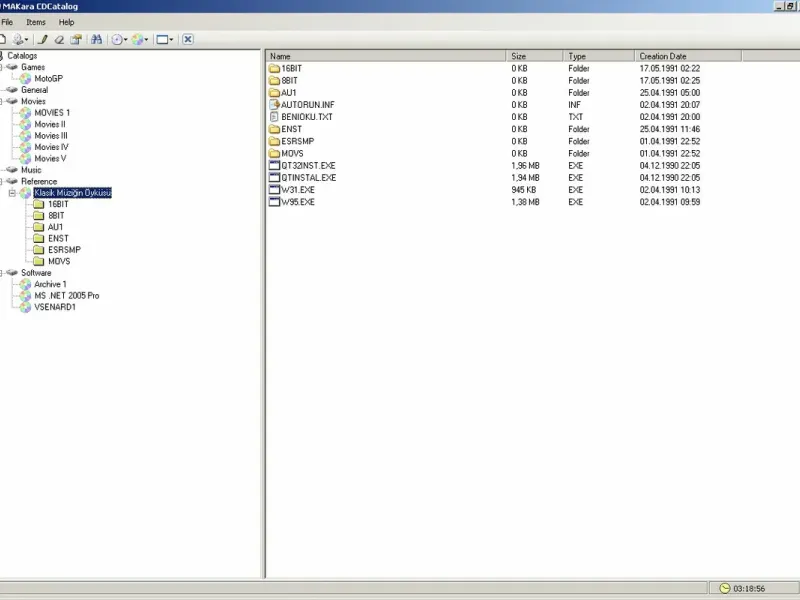The image size is (800, 600).
Task: Select the ENST folder in tree
Action: click(x=58, y=238)
